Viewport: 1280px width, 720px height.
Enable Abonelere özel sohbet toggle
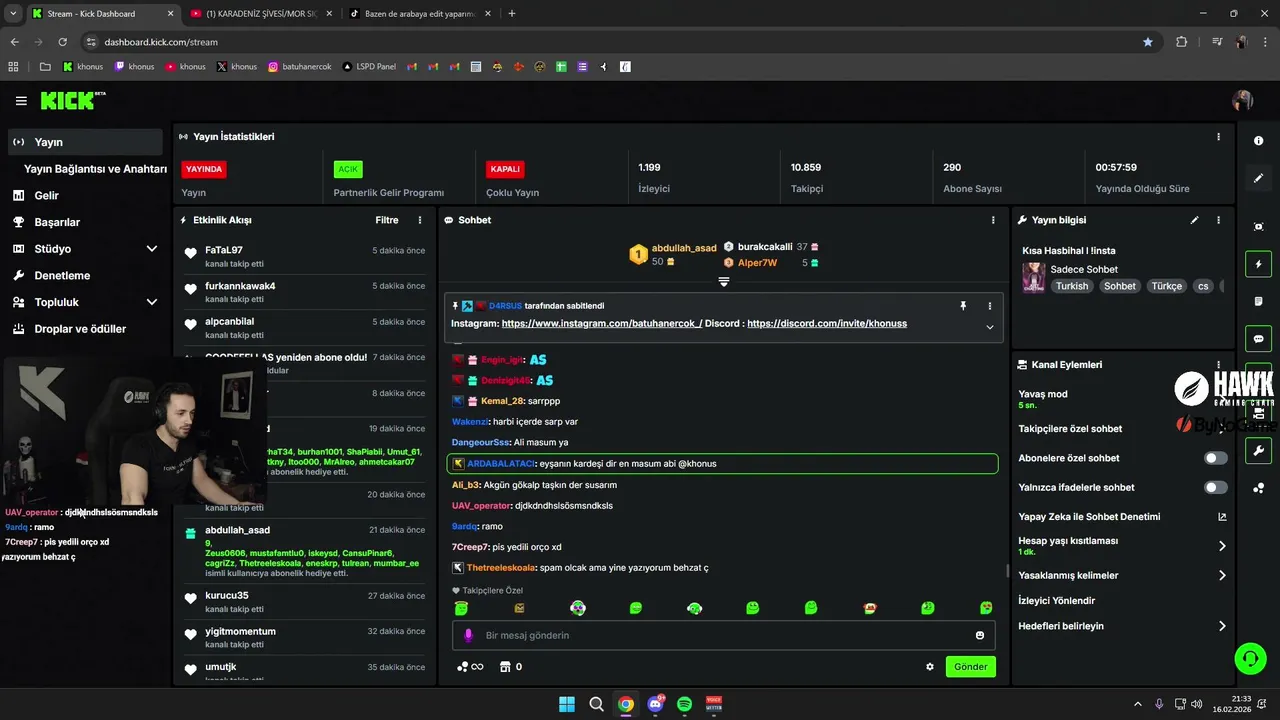[1215, 458]
